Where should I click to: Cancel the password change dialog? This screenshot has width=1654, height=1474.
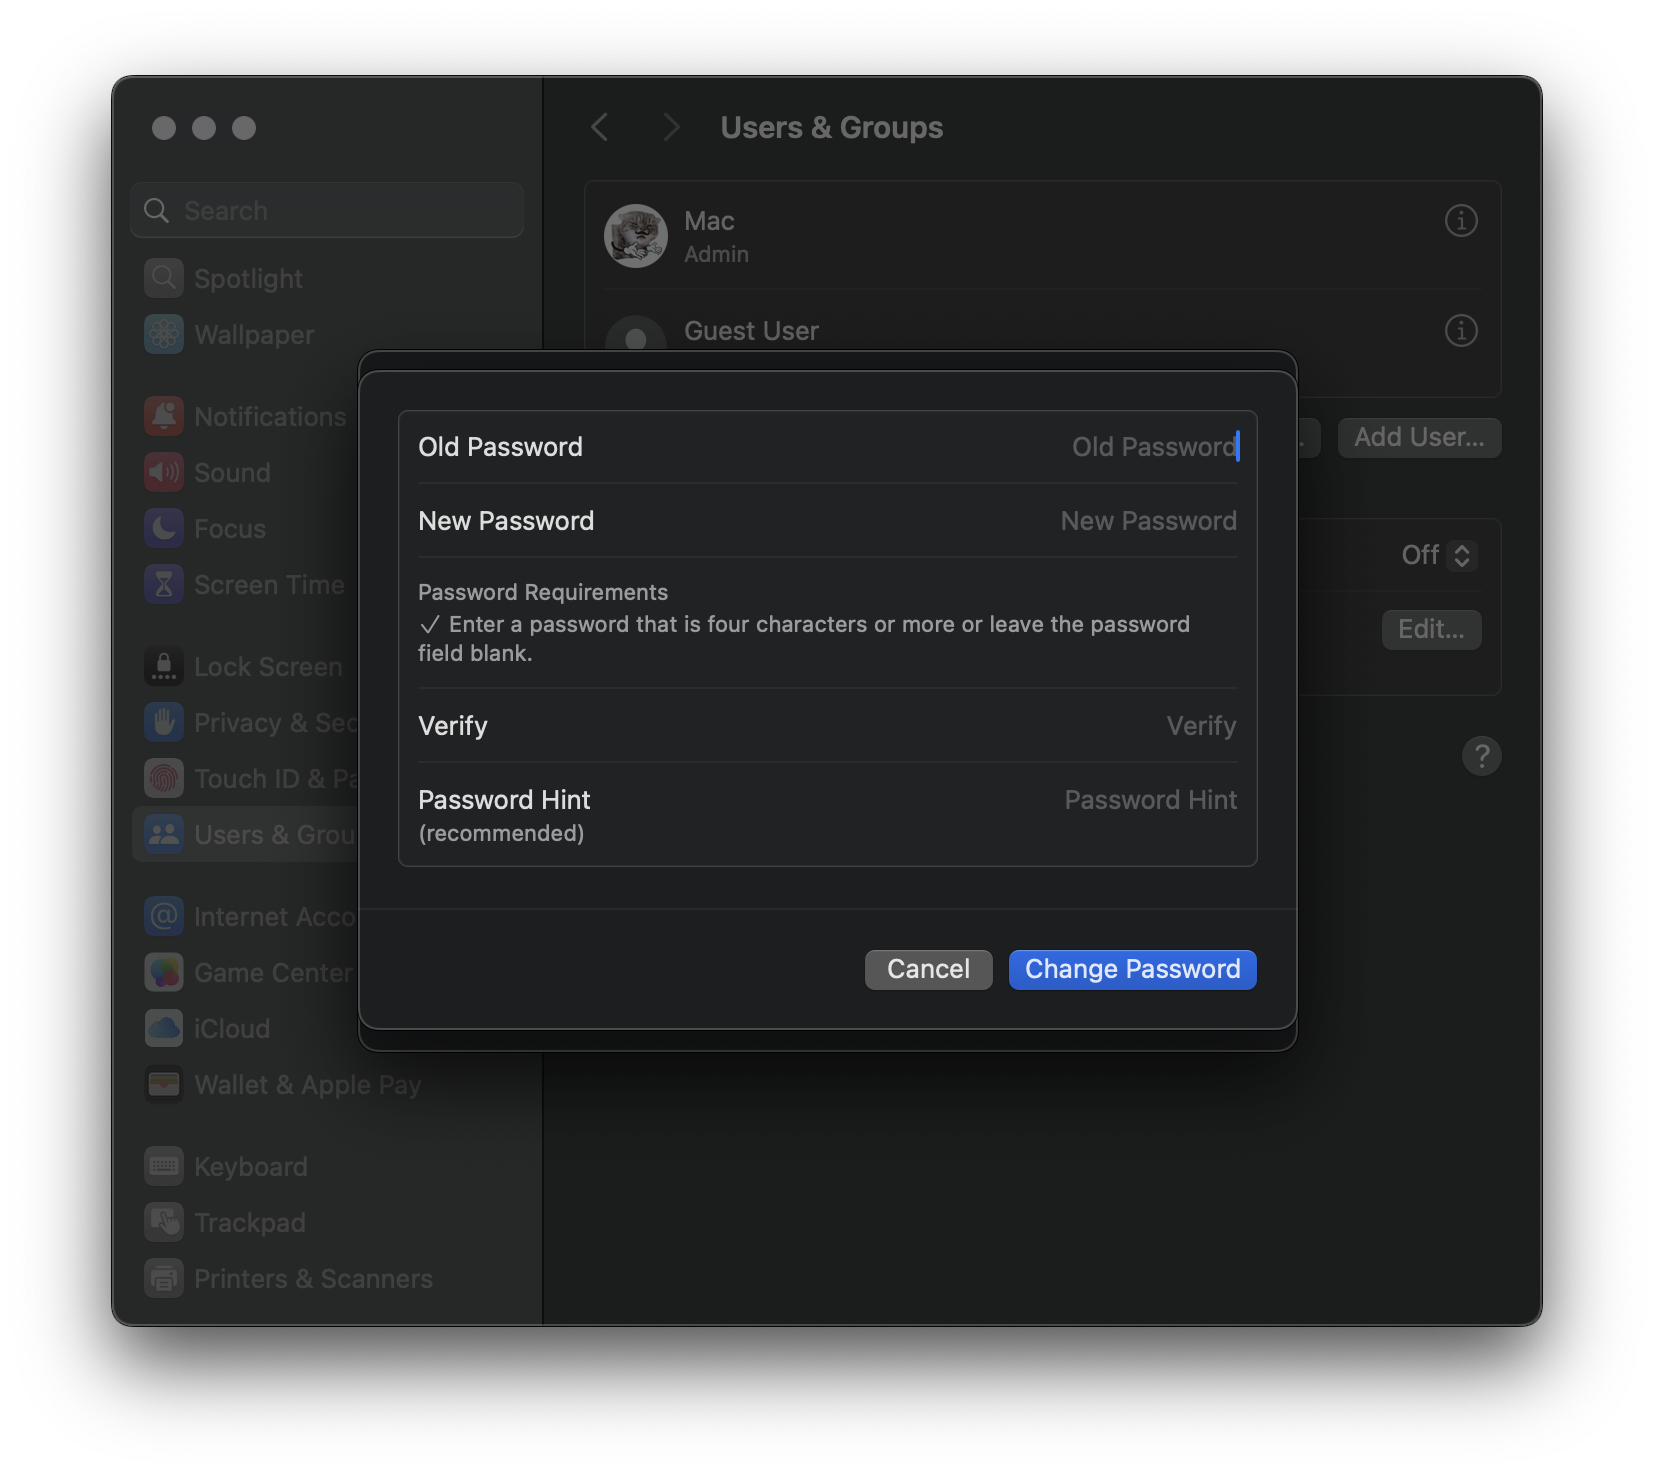click(x=928, y=970)
